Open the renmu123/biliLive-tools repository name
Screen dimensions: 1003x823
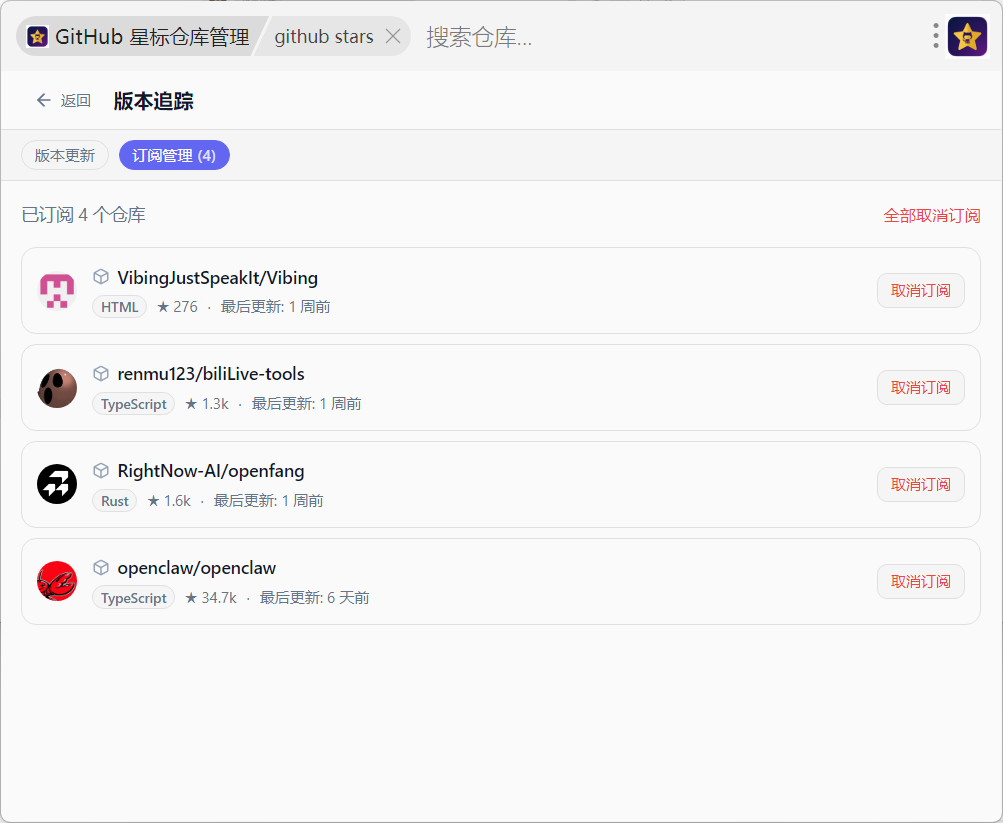tap(211, 374)
